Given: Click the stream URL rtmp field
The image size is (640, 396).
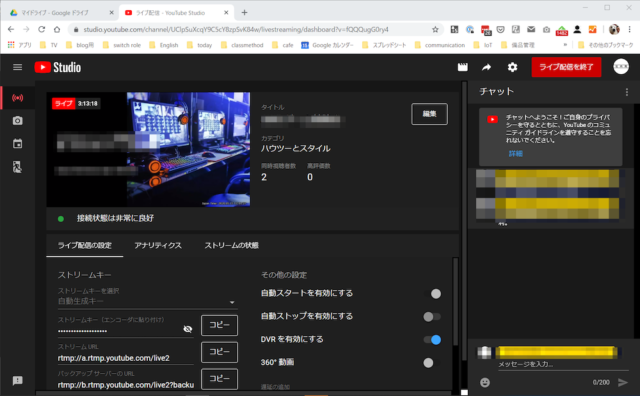Looking at the screenshot, I should click(126, 358).
